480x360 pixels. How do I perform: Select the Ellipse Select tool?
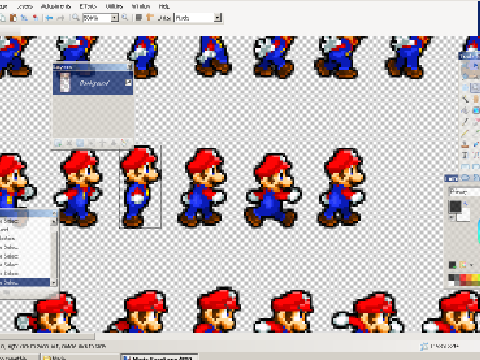click(x=465, y=88)
